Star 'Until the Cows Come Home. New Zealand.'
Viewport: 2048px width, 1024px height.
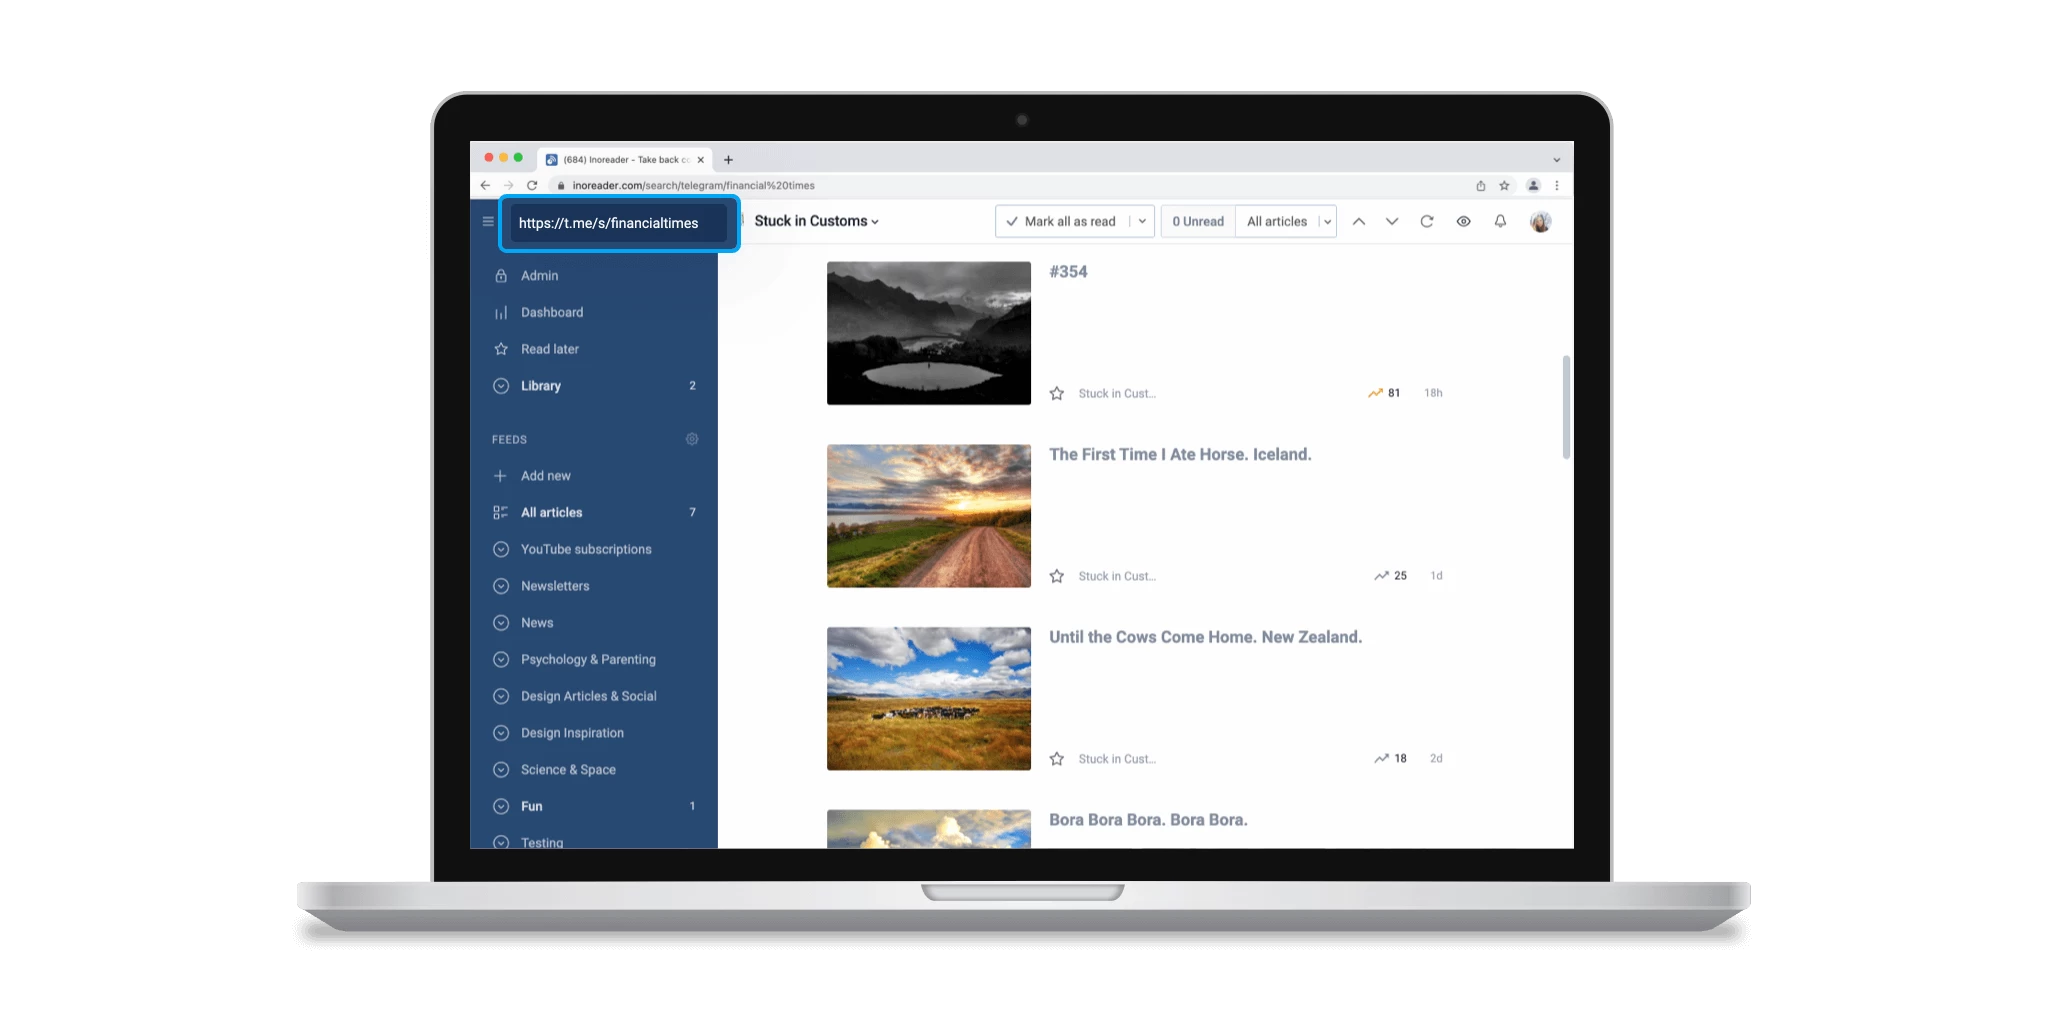coord(1057,758)
